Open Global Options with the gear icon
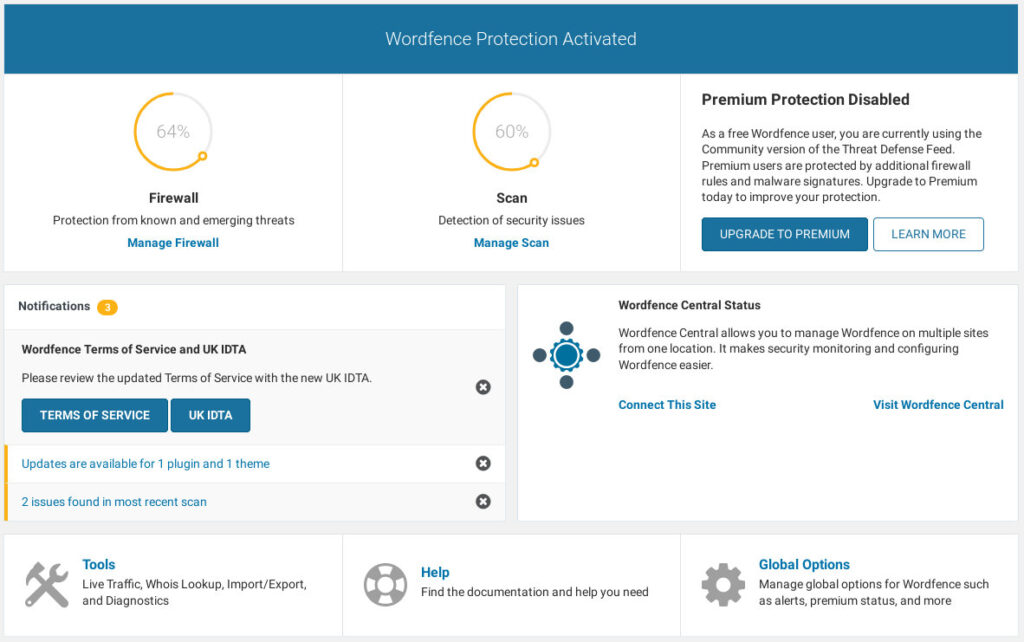 pos(722,583)
